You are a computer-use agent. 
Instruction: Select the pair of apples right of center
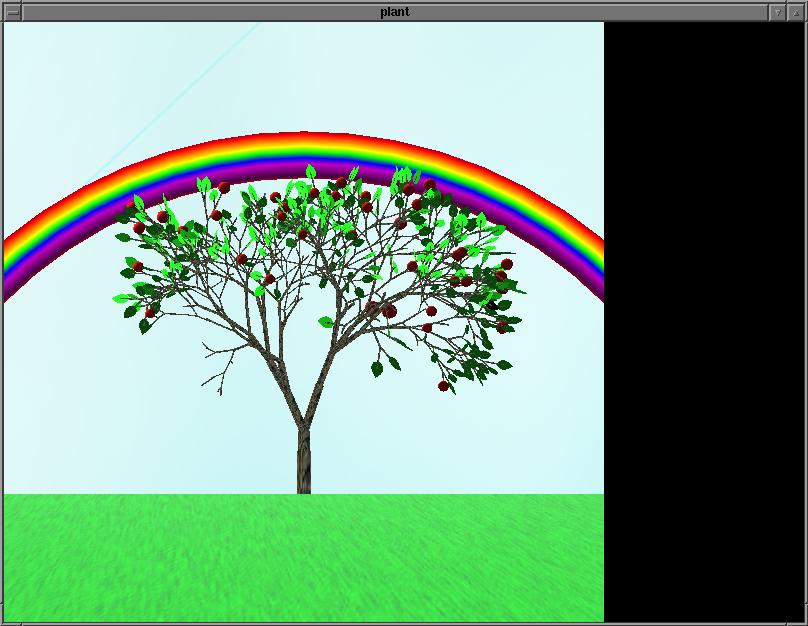[x=388, y=311]
